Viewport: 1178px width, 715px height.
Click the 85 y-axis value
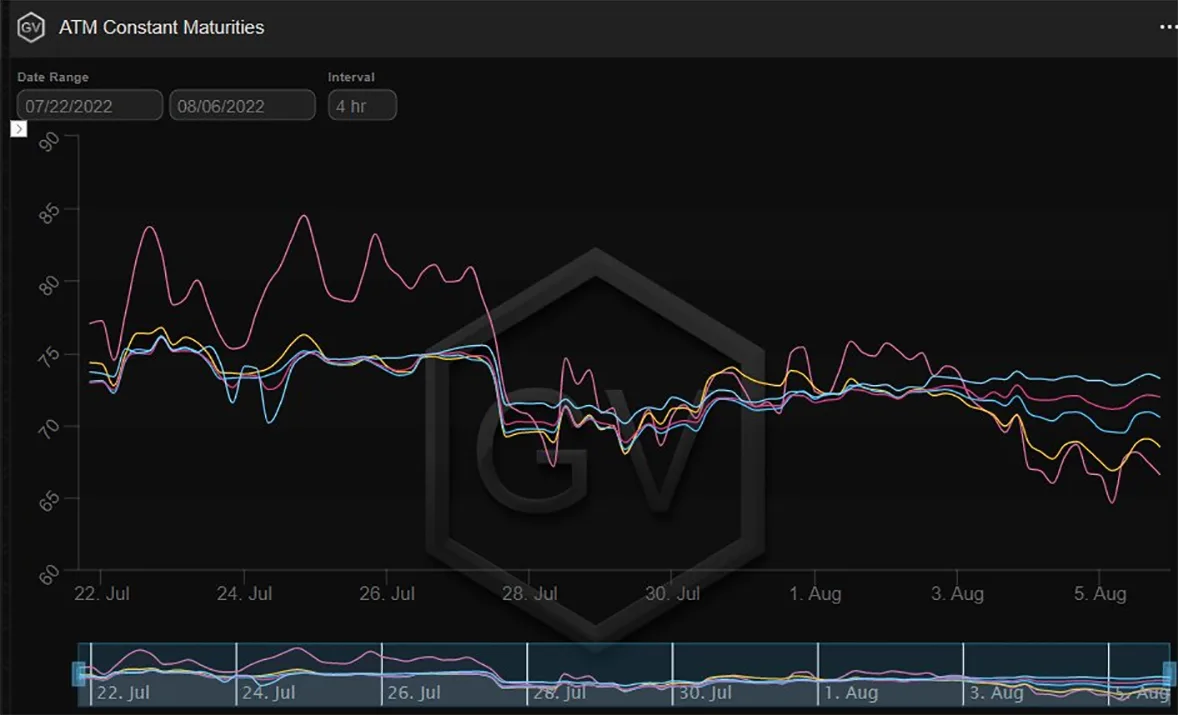tap(50, 213)
